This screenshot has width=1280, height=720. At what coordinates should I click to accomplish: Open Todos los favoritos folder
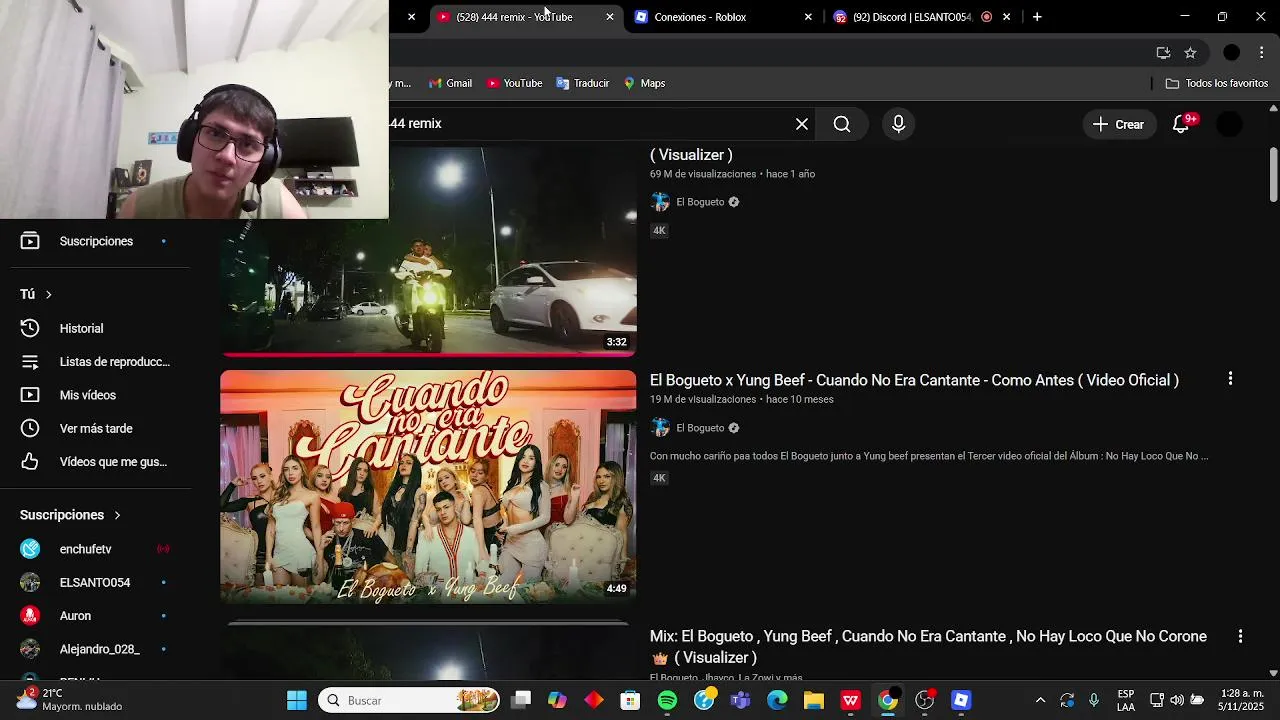click(1217, 83)
